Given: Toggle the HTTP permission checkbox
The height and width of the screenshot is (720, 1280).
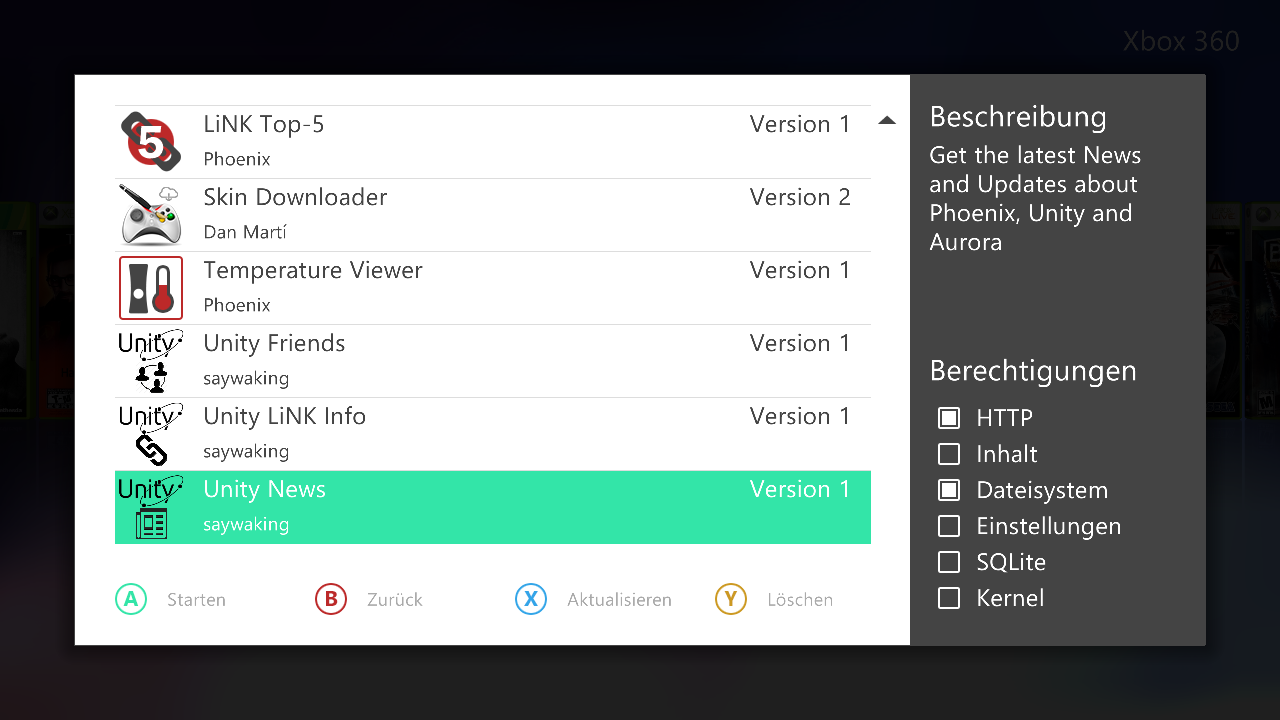Looking at the screenshot, I should [949, 418].
